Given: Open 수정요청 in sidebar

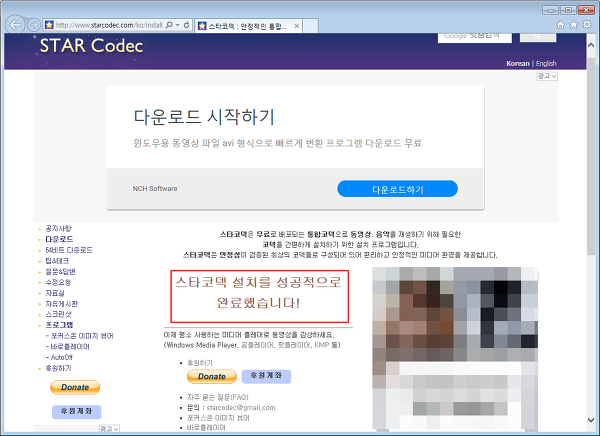Looking at the screenshot, I should 58,282.
